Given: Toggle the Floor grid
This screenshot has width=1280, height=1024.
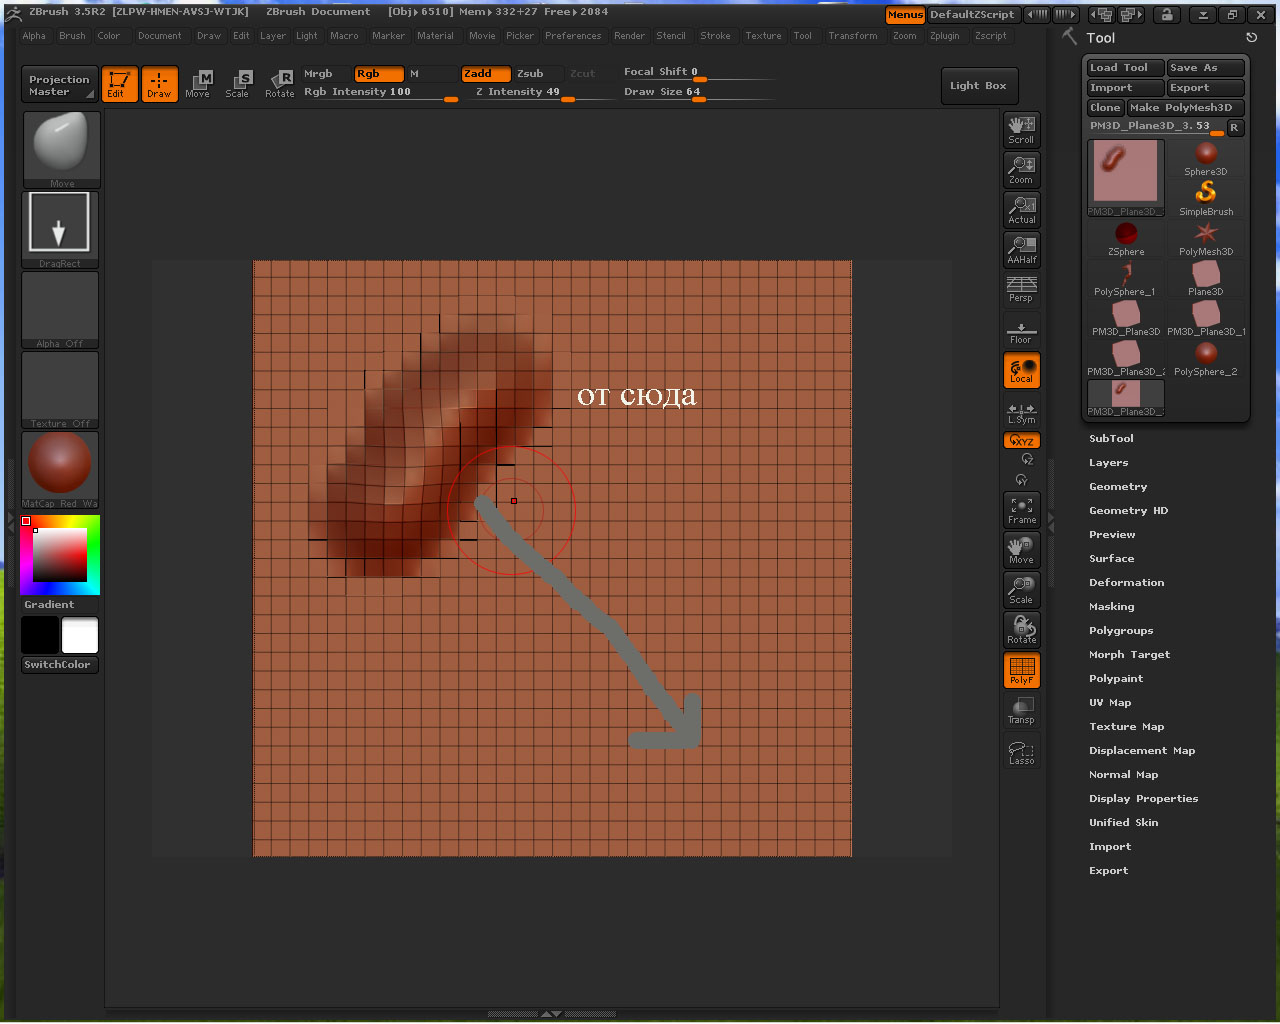Looking at the screenshot, I should (x=1022, y=330).
